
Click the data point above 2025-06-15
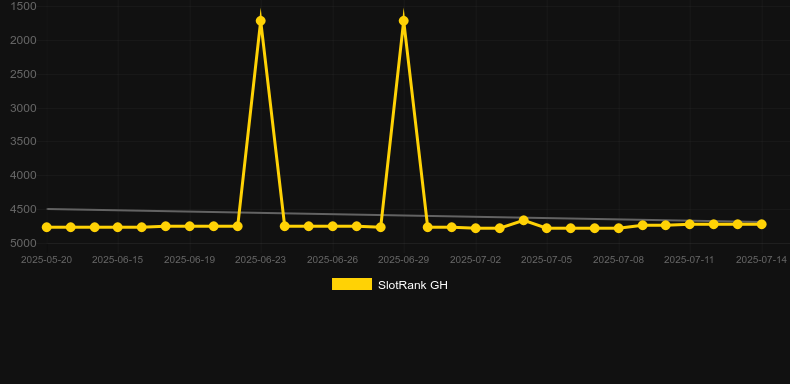(x=117, y=227)
